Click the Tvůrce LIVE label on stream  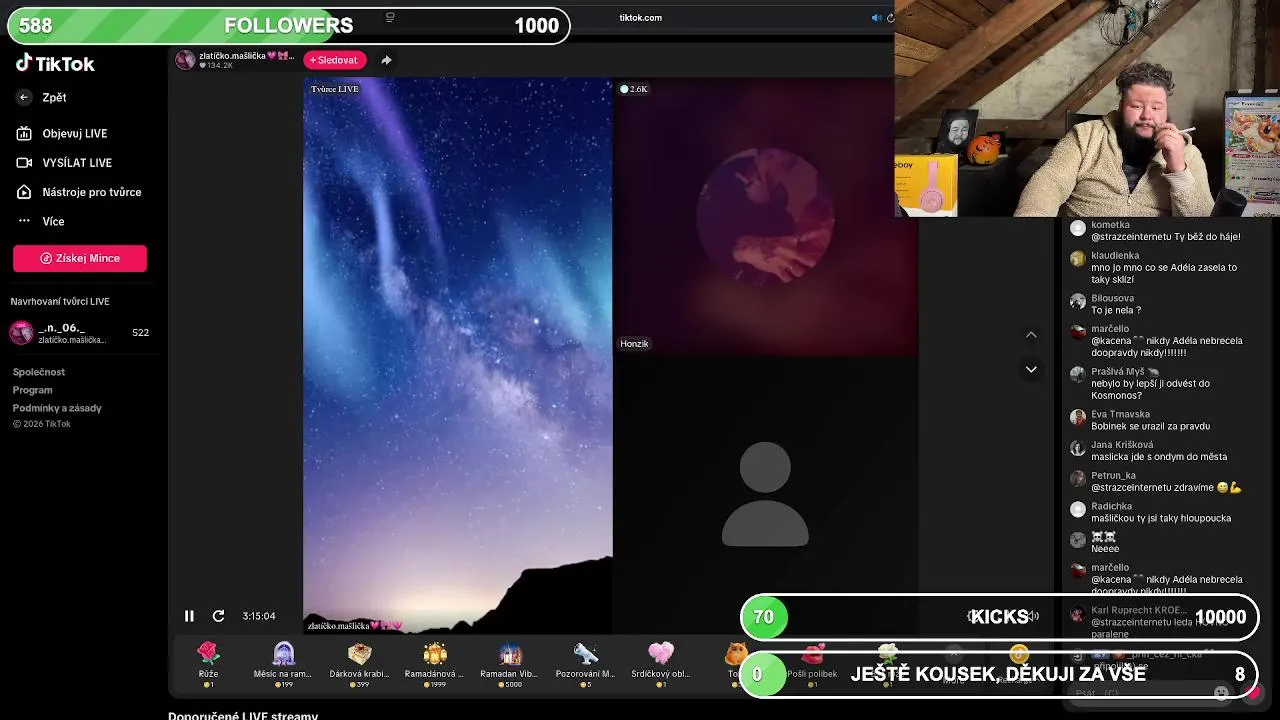click(334, 89)
